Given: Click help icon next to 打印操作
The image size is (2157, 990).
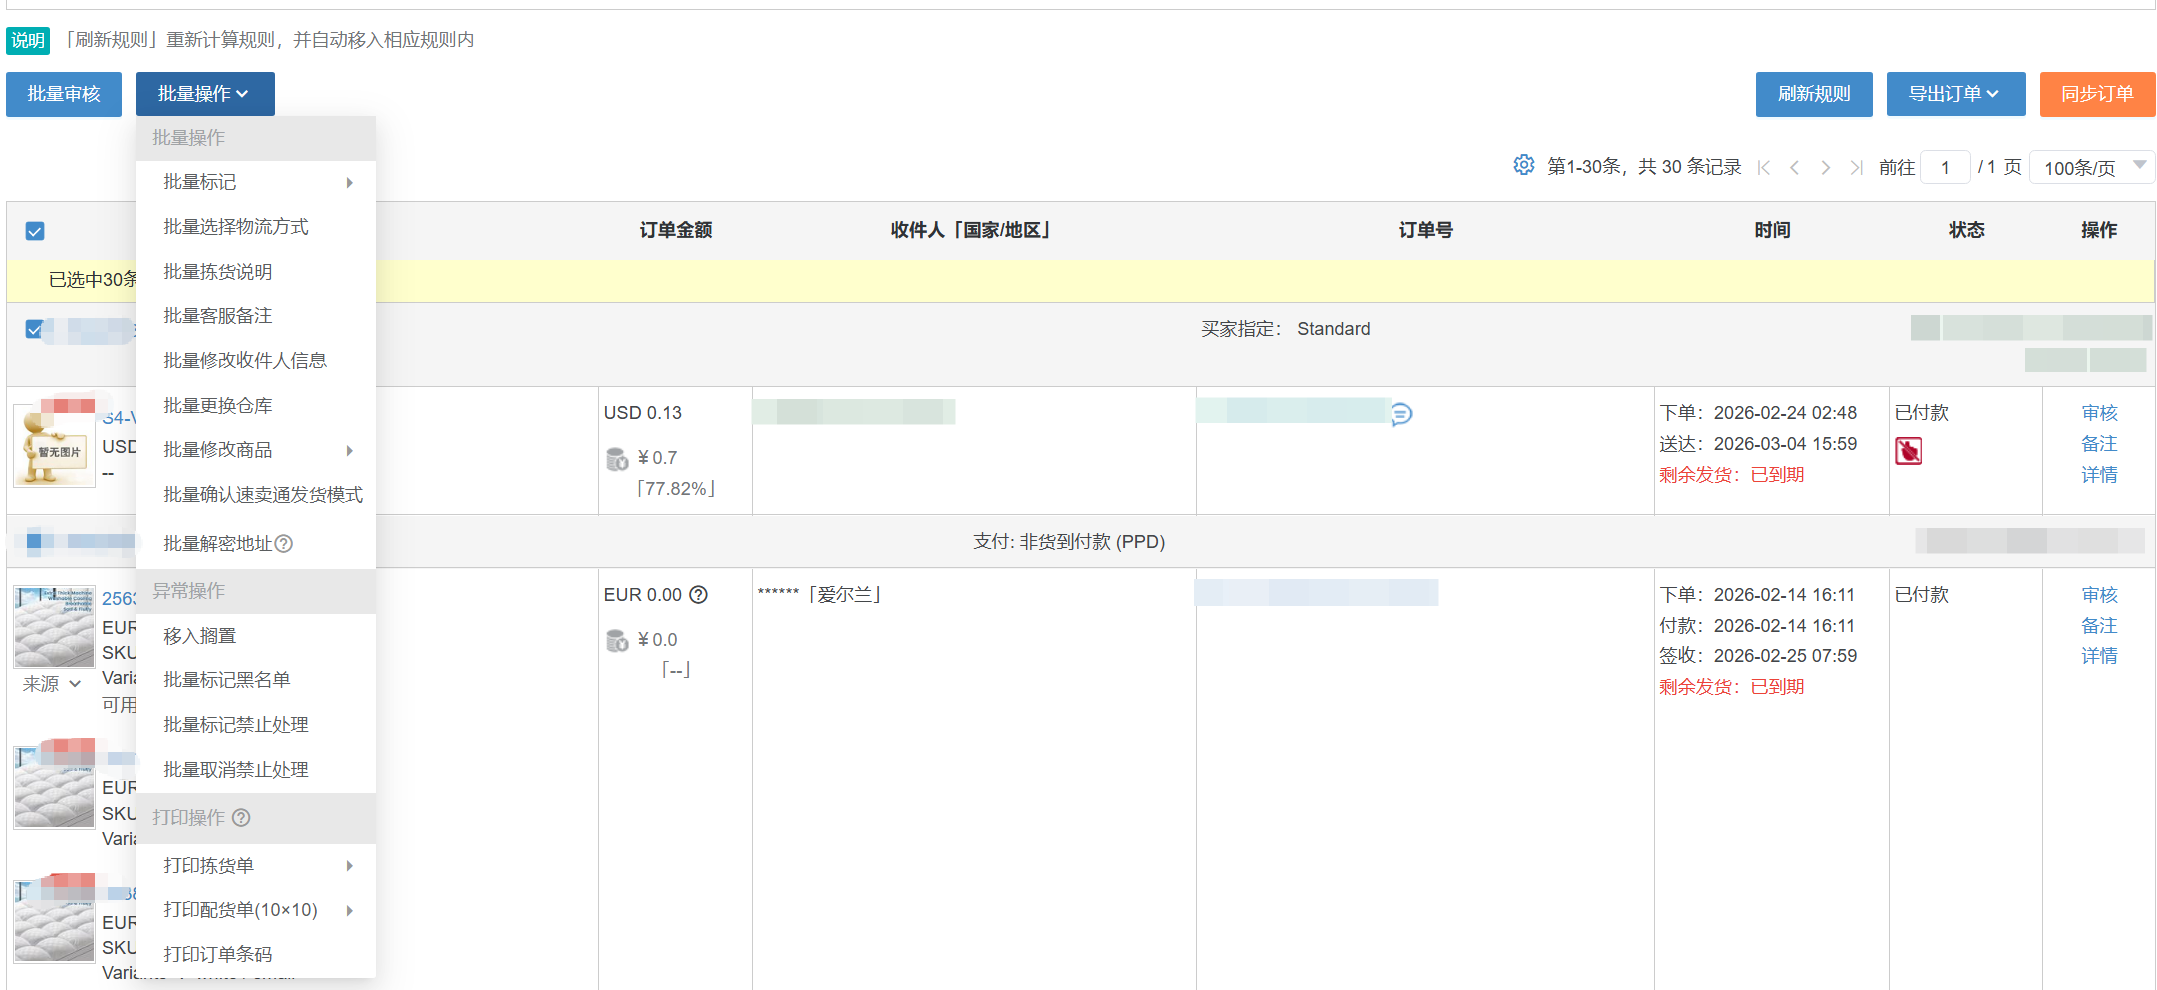Looking at the screenshot, I should tap(241, 818).
